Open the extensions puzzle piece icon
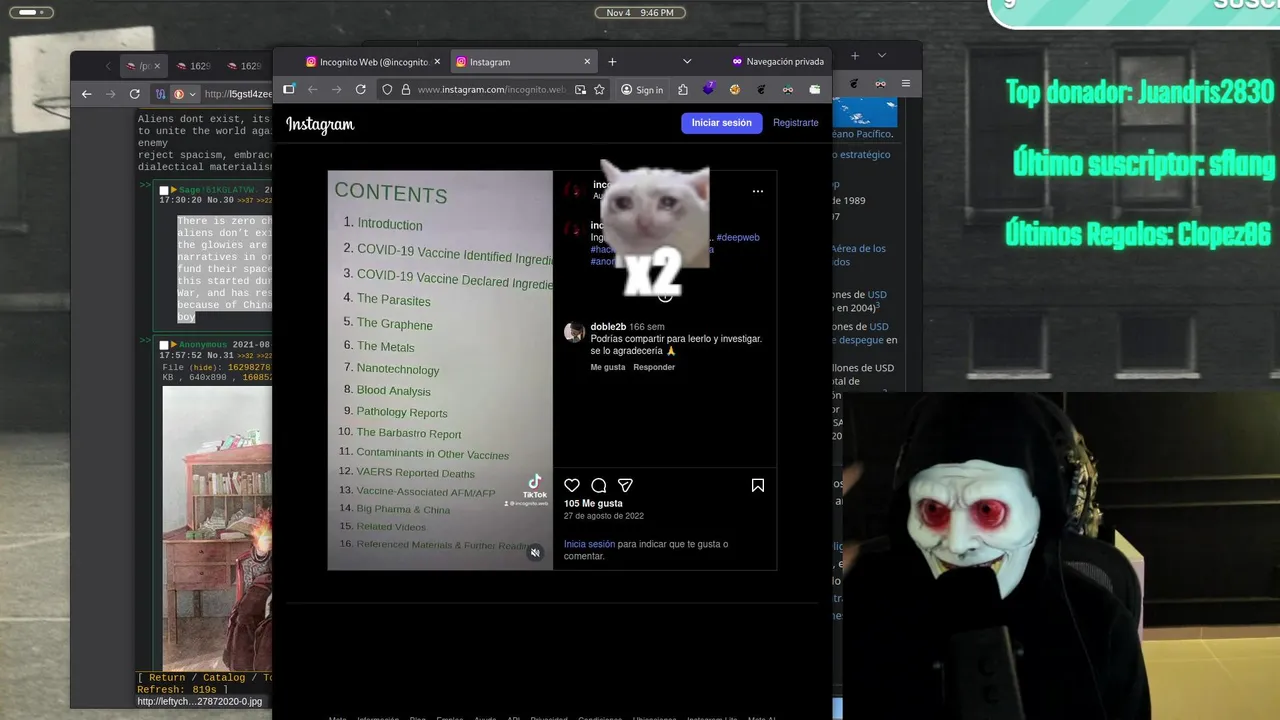Screen dimensions: 1280x720 683,89
